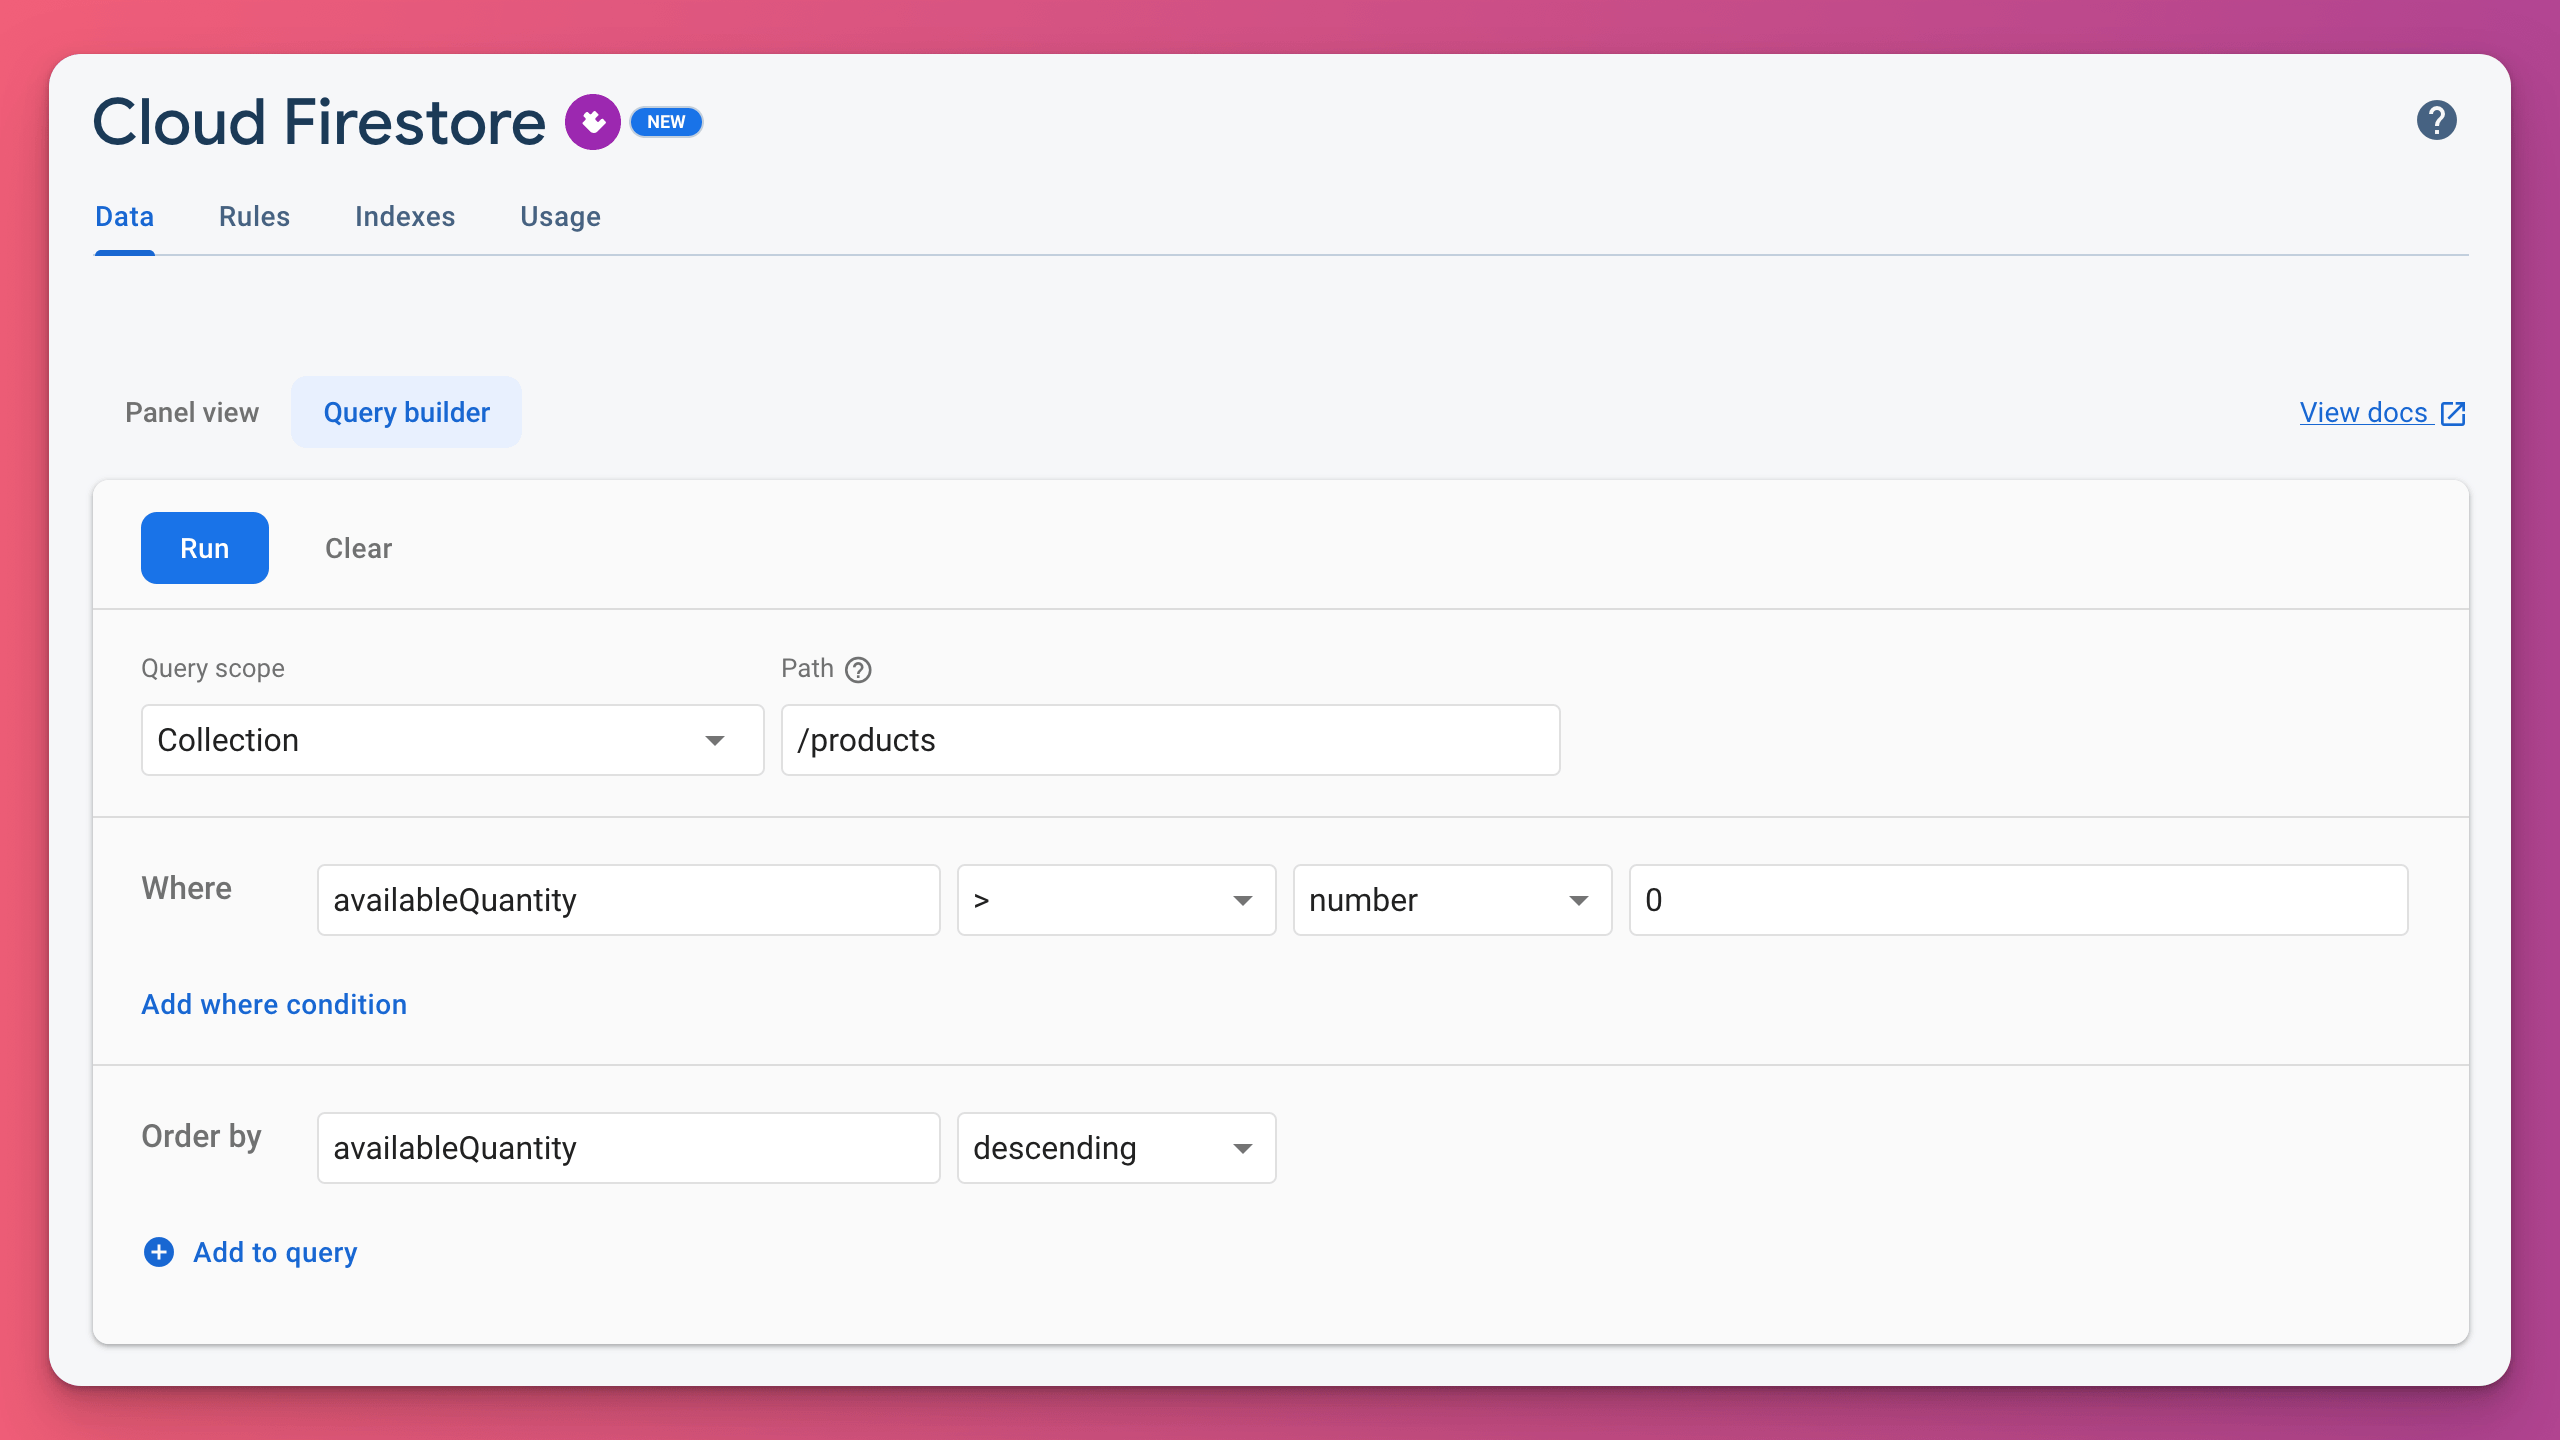Click the Path help info icon
Viewport: 2560px width, 1440px height.
[x=858, y=669]
